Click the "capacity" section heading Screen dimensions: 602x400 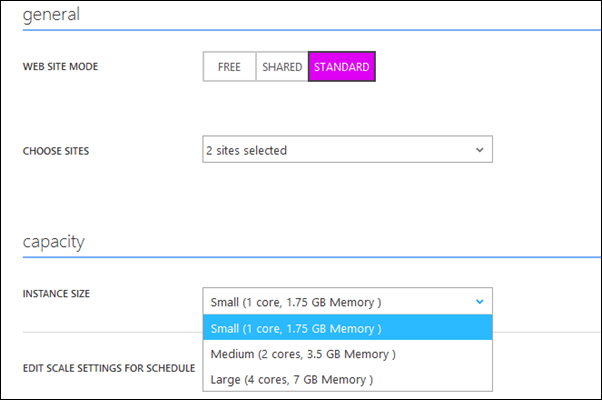(x=54, y=241)
